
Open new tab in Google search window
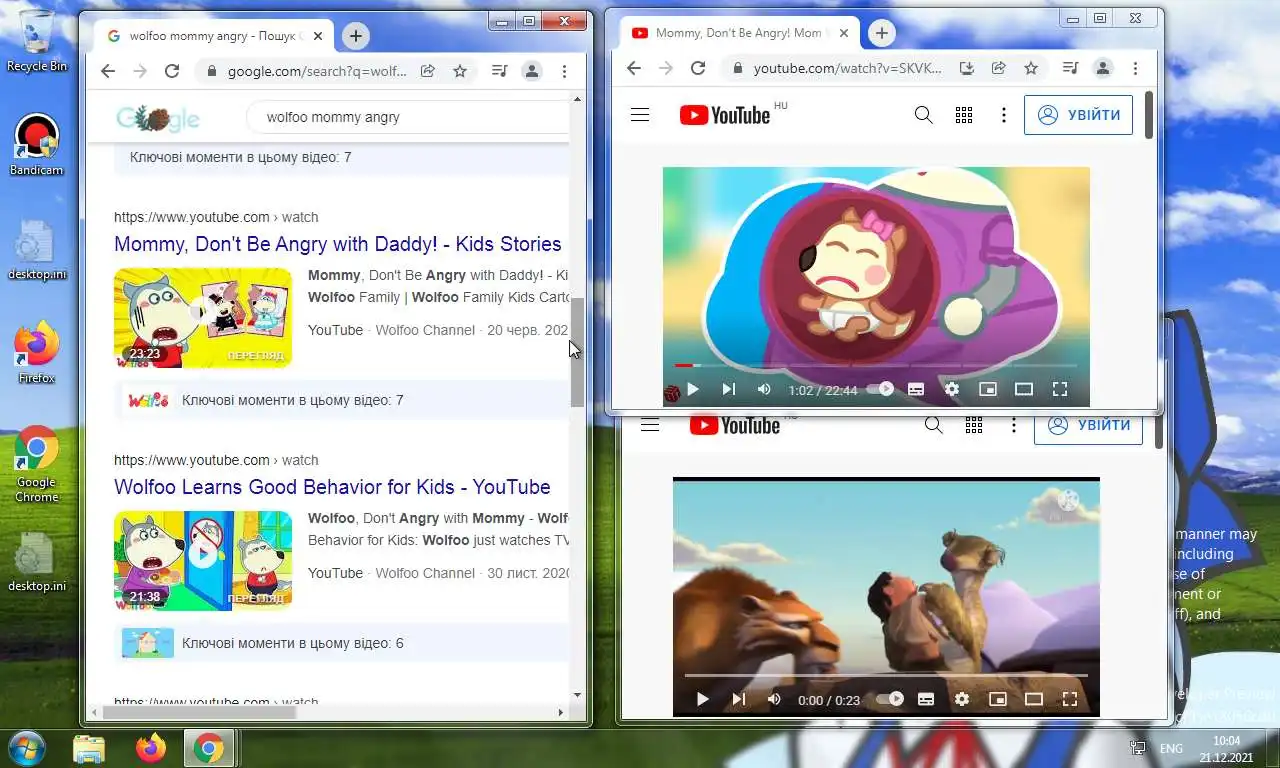(355, 36)
